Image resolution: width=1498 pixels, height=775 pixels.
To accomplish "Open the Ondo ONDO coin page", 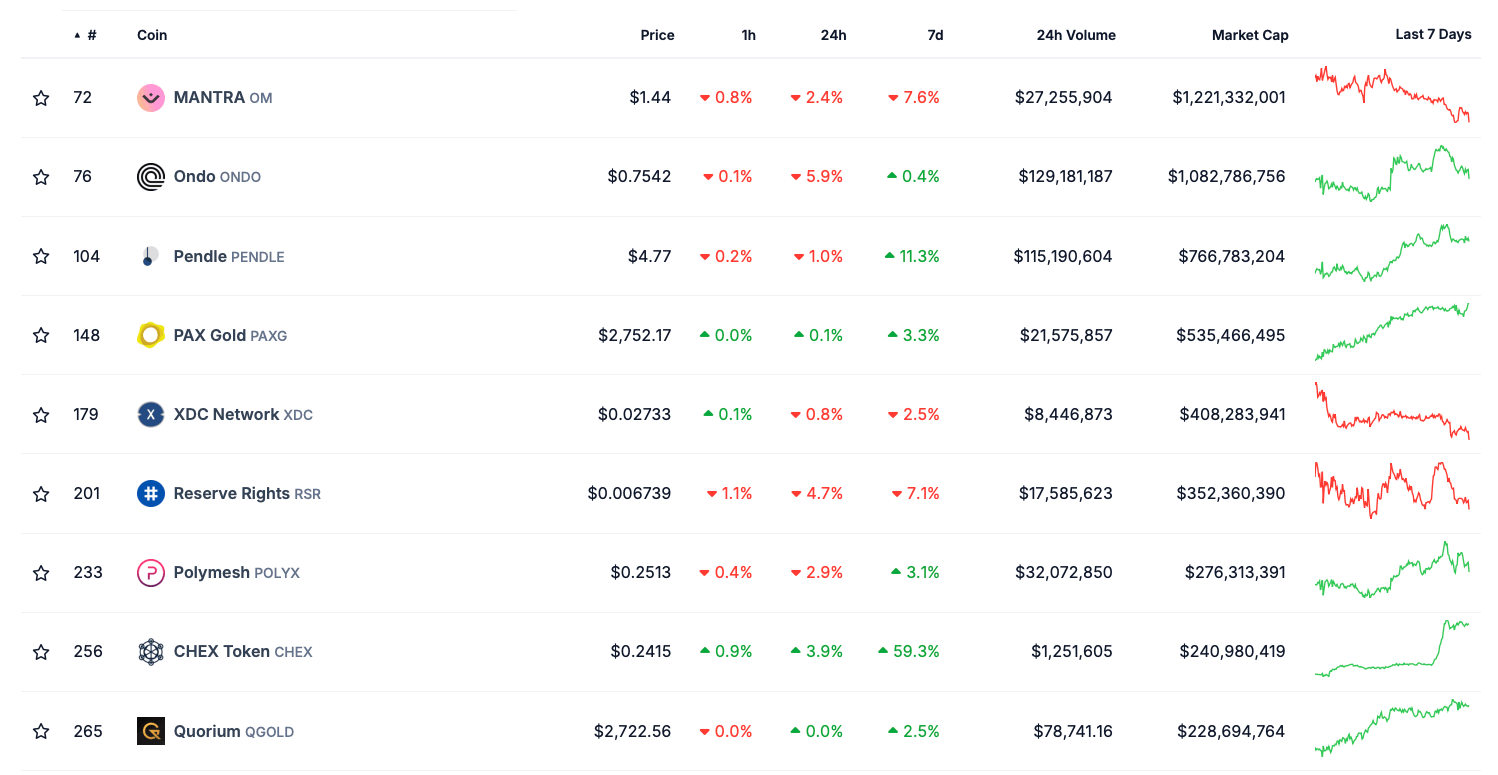I will 217,177.
